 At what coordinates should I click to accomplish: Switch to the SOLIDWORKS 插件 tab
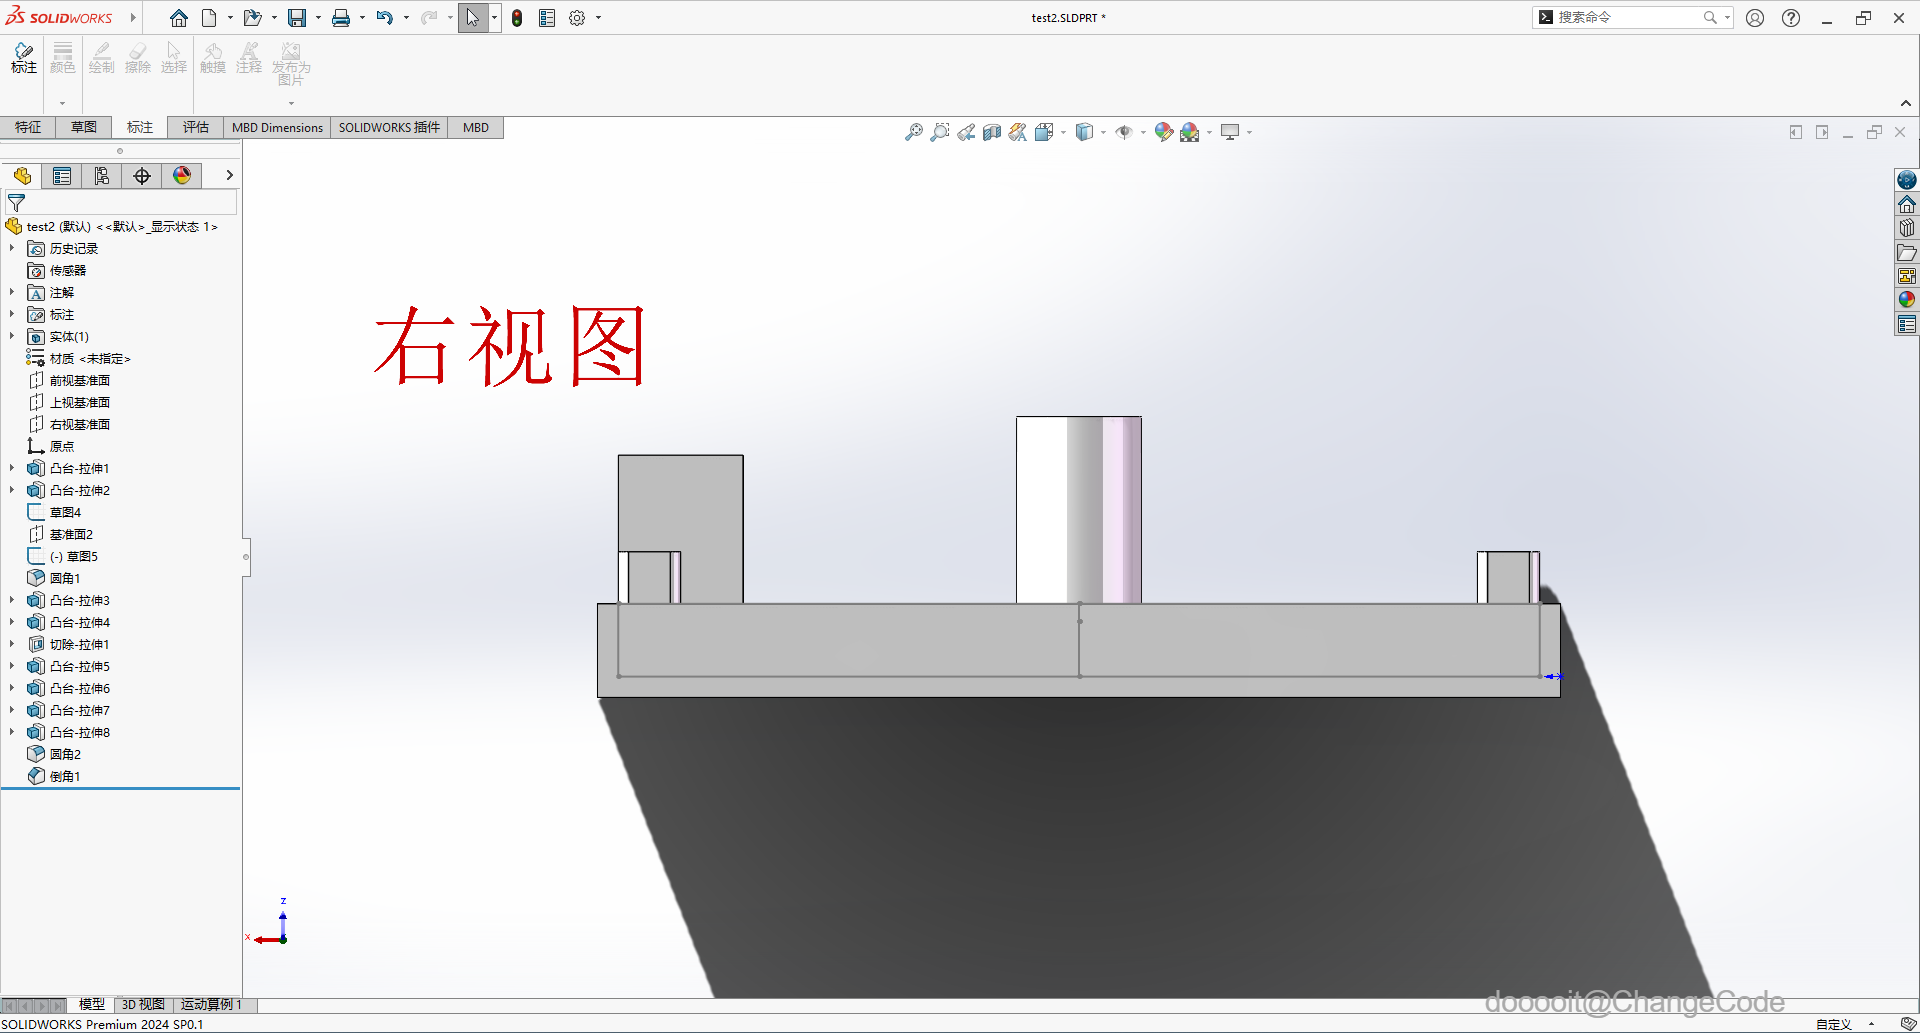[389, 127]
